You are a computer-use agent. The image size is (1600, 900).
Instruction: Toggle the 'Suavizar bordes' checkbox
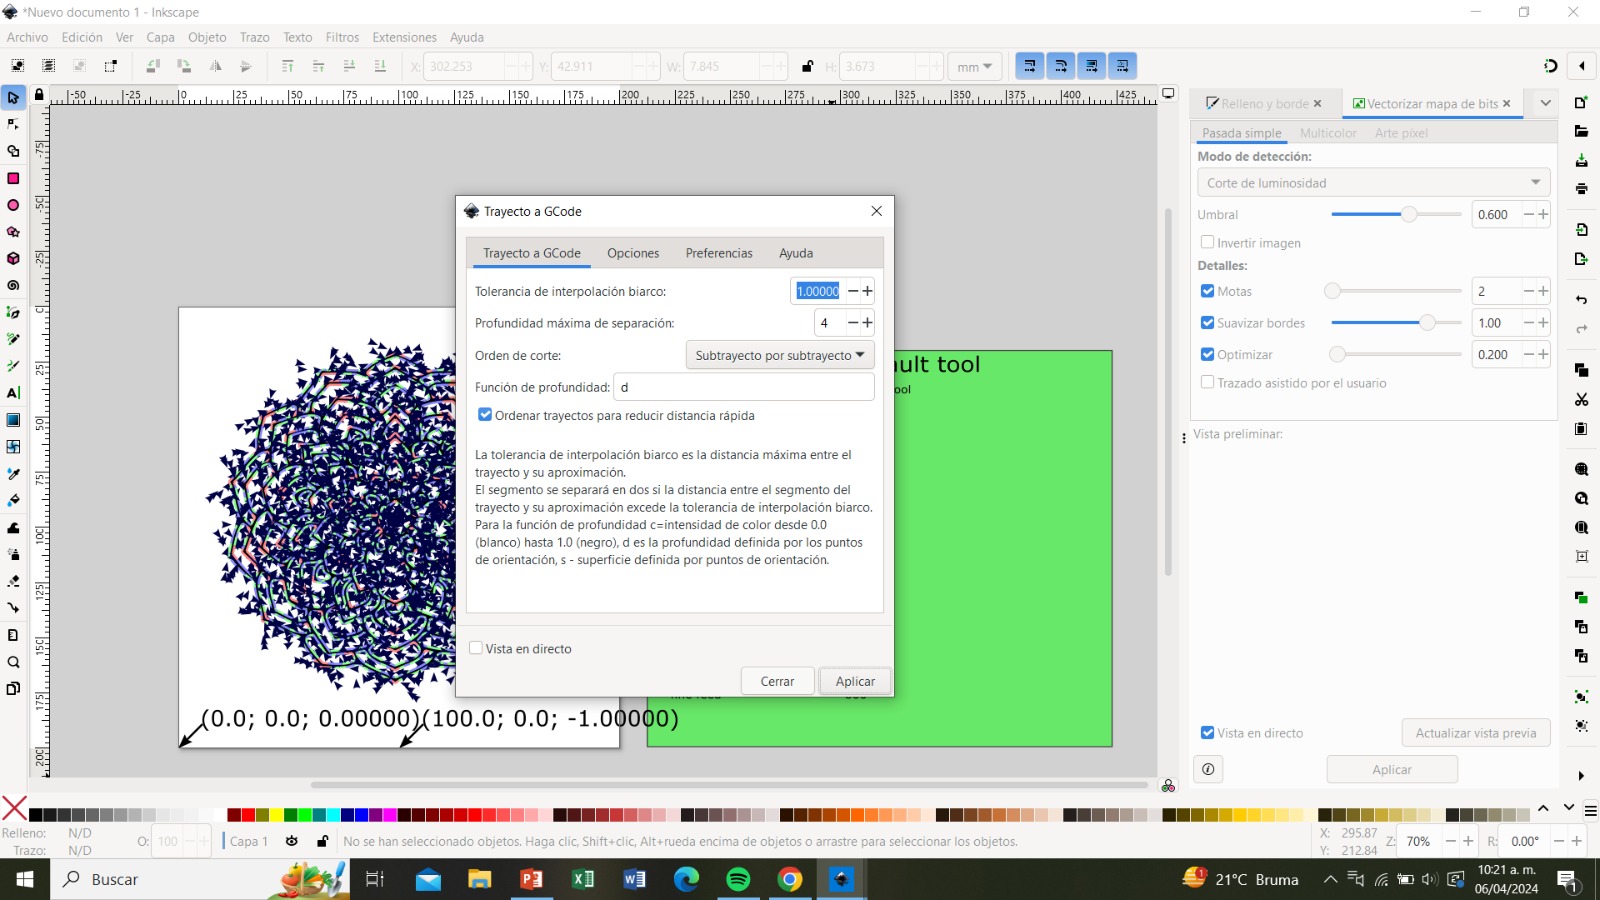(1207, 322)
